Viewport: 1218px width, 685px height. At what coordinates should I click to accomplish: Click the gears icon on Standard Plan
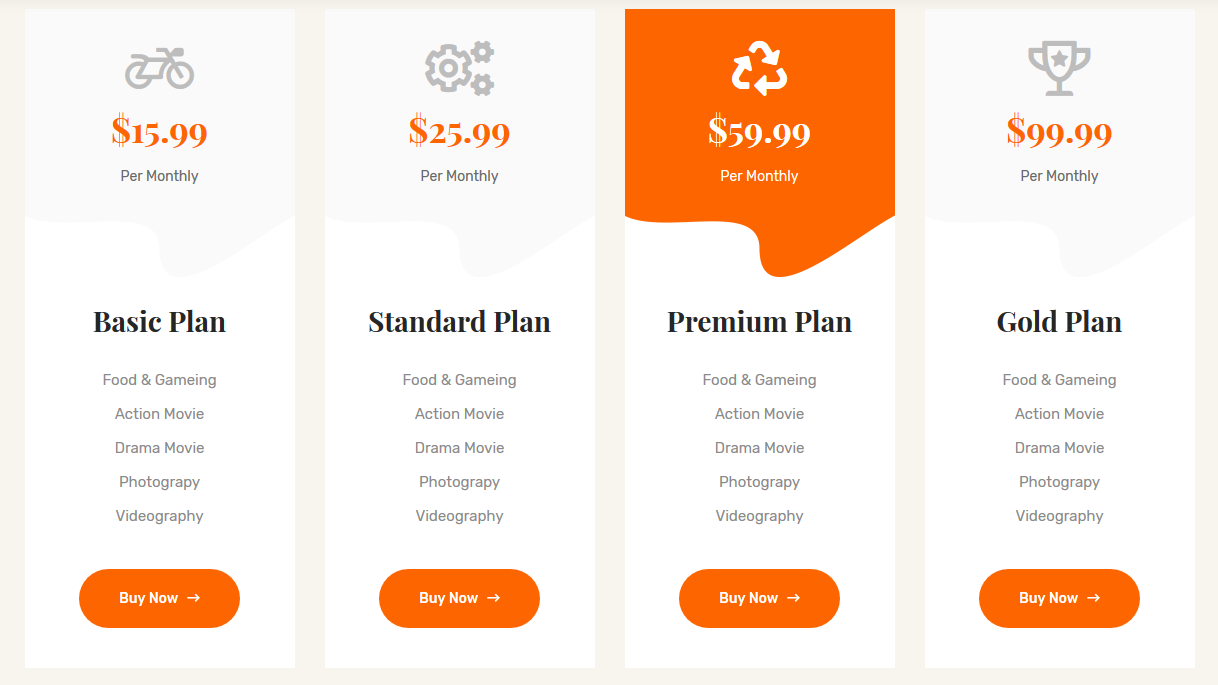[460, 68]
